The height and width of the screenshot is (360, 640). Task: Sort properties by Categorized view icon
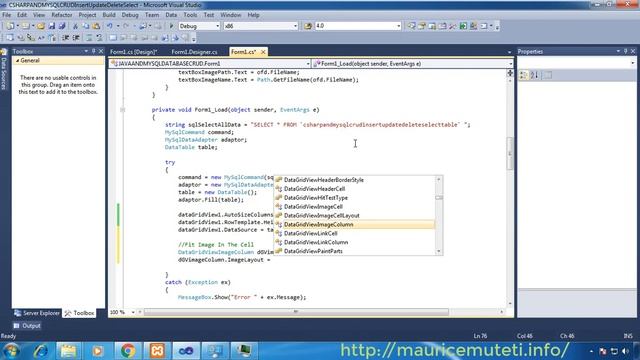tap(524, 75)
